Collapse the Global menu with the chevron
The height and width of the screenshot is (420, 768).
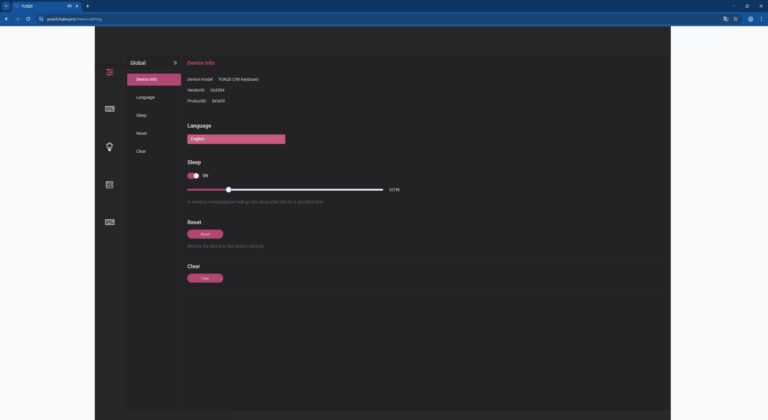[x=175, y=63]
